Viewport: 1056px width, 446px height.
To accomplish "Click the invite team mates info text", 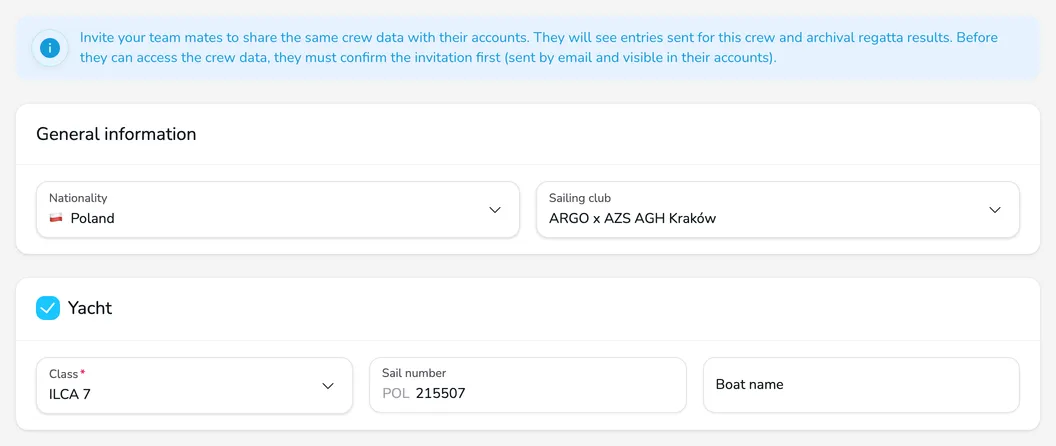I will click(539, 47).
